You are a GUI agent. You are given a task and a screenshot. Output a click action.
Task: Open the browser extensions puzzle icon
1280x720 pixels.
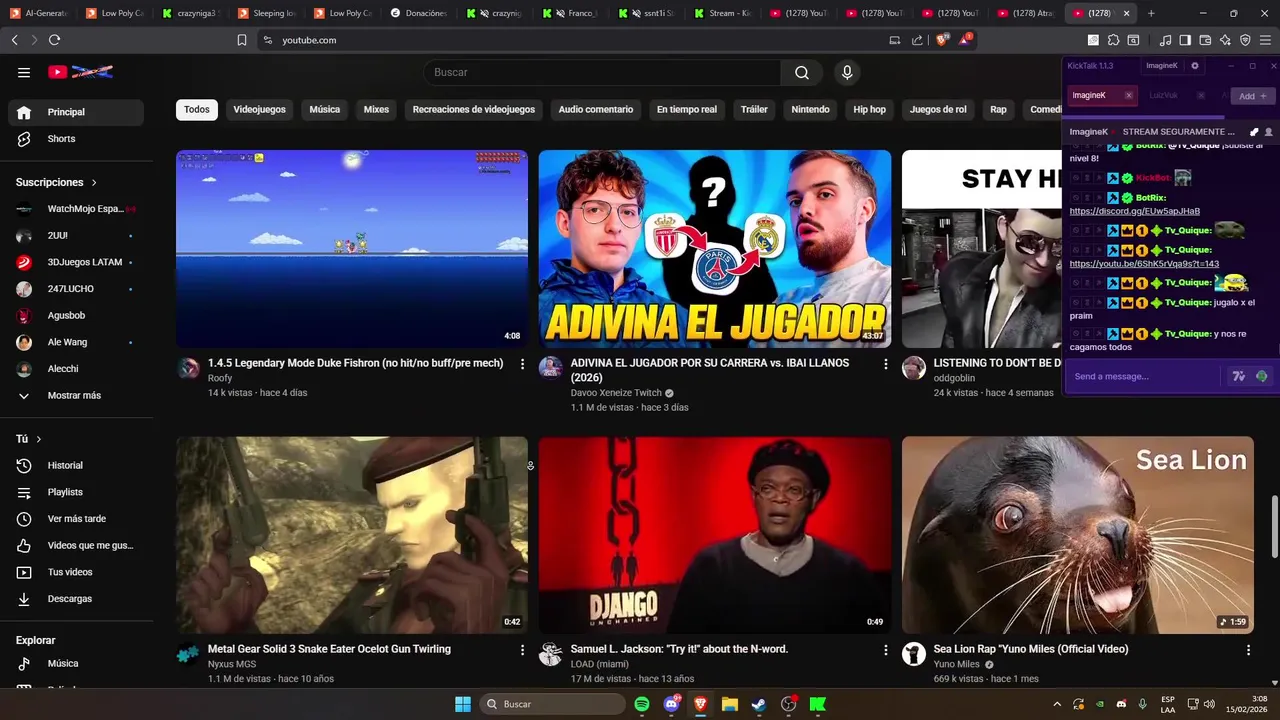tap(1114, 40)
